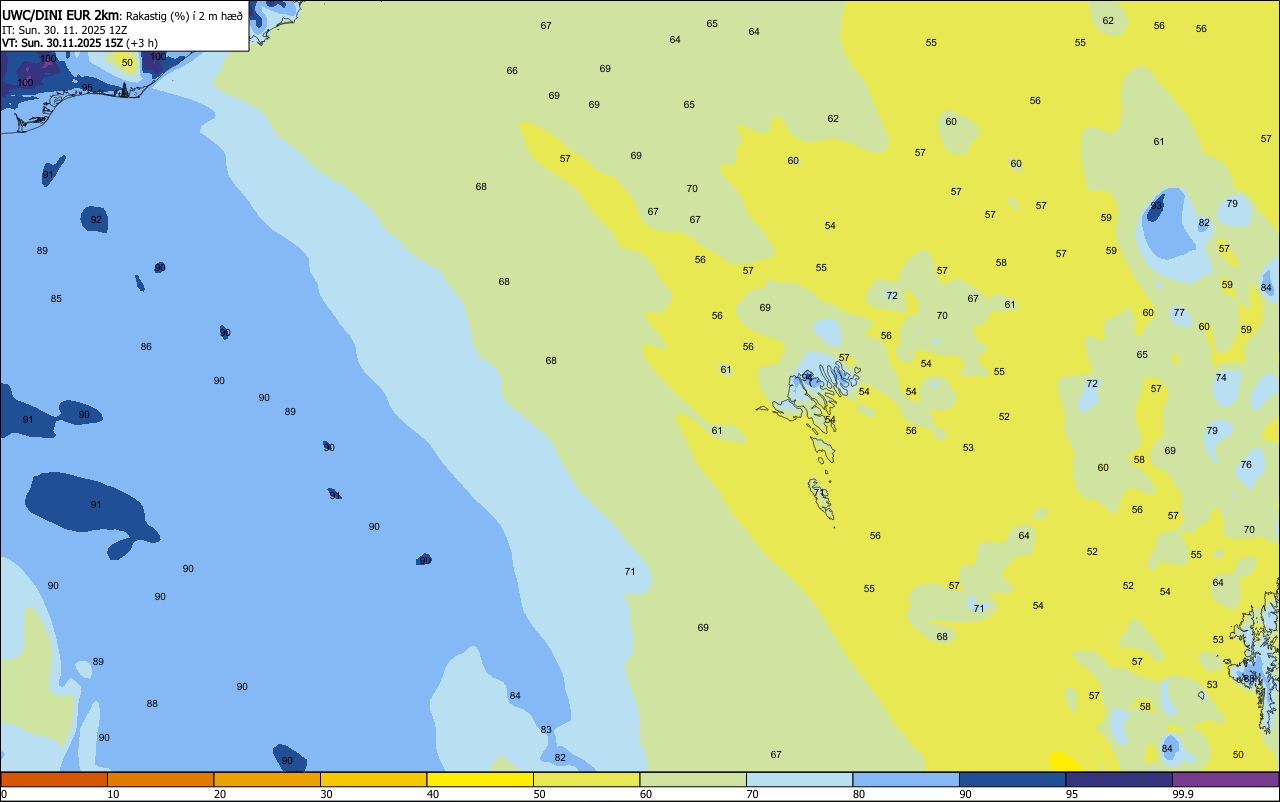Screen dimensions: 1280x802
Task: Click the '40' legend scale label
Action: click(x=432, y=794)
